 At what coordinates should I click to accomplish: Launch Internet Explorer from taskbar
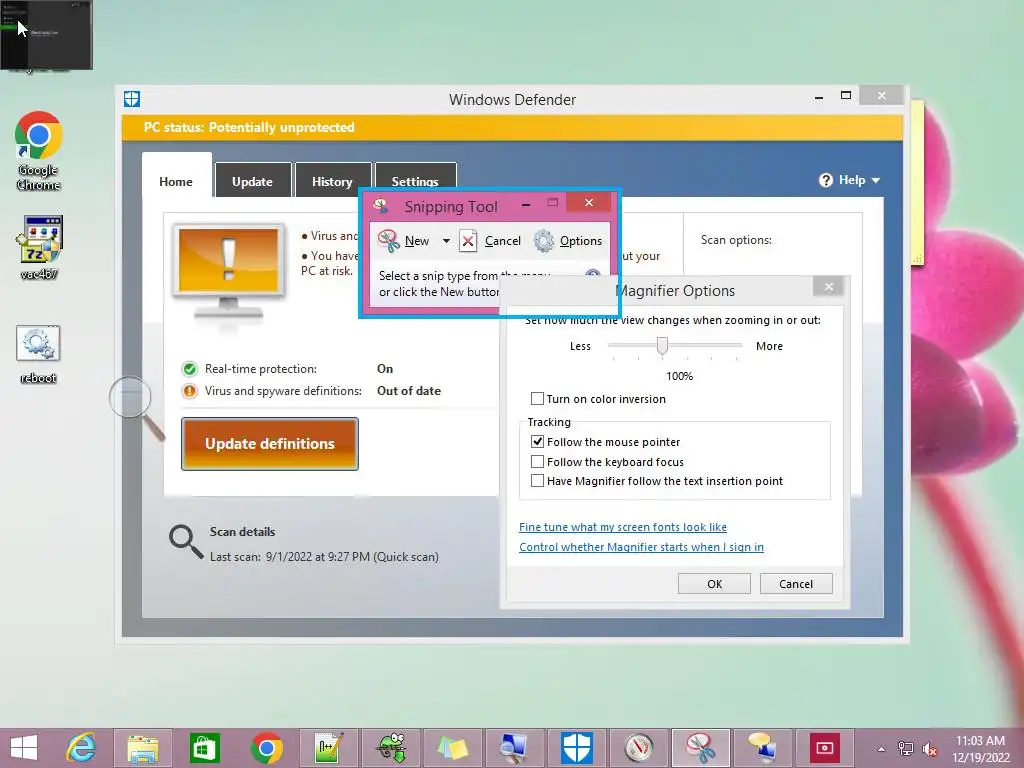pos(81,748)
